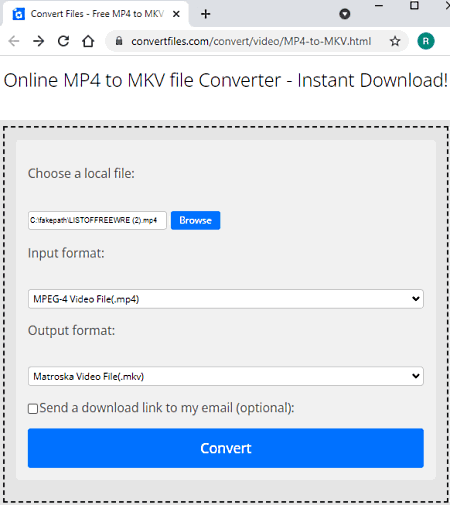Image resolution: width=450 pixels, height=505 pixels.
Task: Reload the page with the refresh icon
Action: (x=63, y=41)
